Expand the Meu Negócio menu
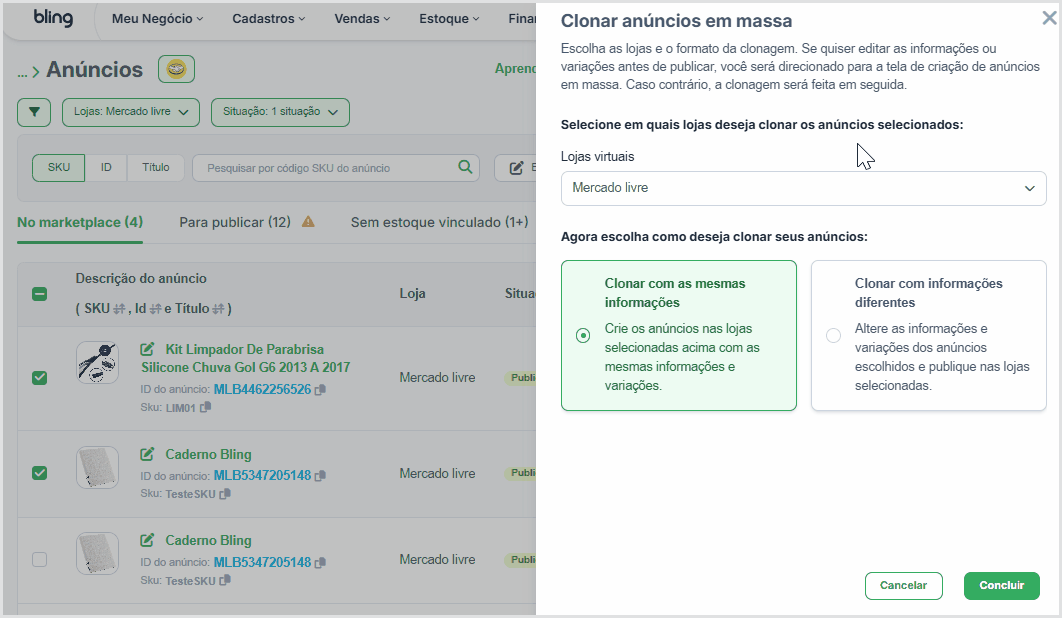This screenshot has height=618, width=1062. pos(157,19)
